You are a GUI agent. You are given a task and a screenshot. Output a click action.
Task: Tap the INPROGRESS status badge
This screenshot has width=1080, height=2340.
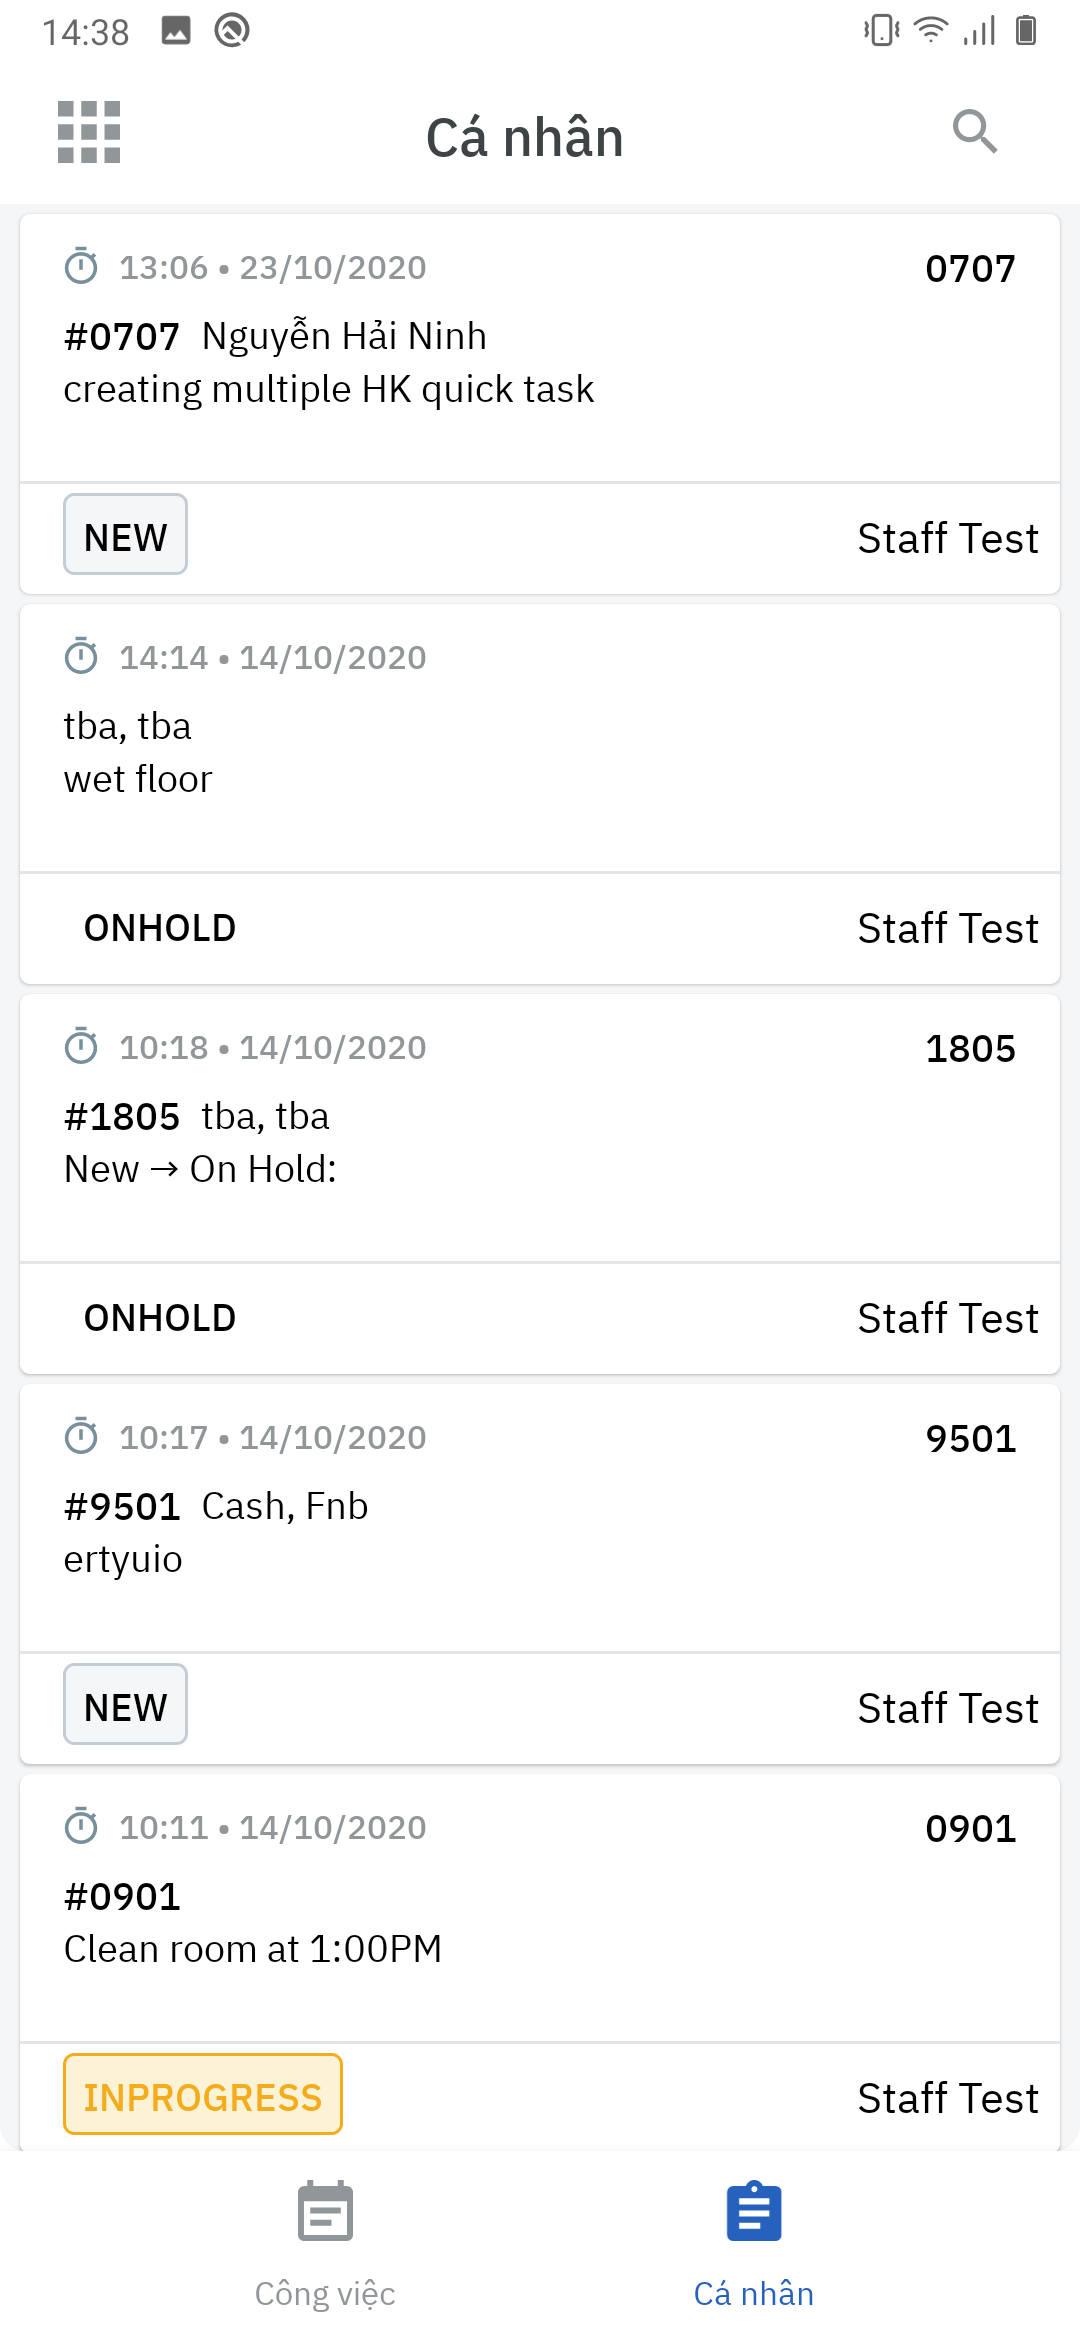pos(203,2097)
